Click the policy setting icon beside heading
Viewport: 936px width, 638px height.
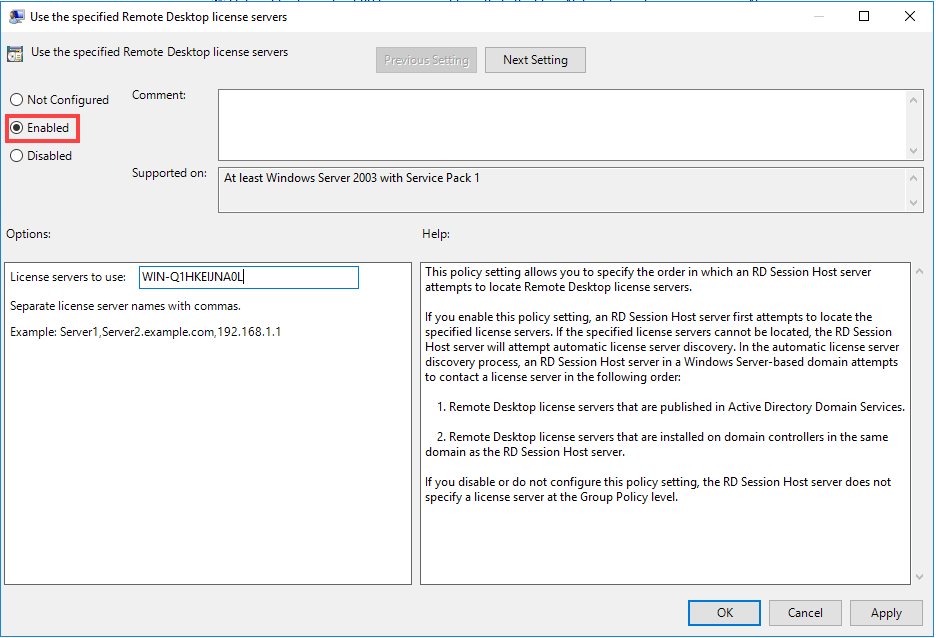(x=15, y=54)
